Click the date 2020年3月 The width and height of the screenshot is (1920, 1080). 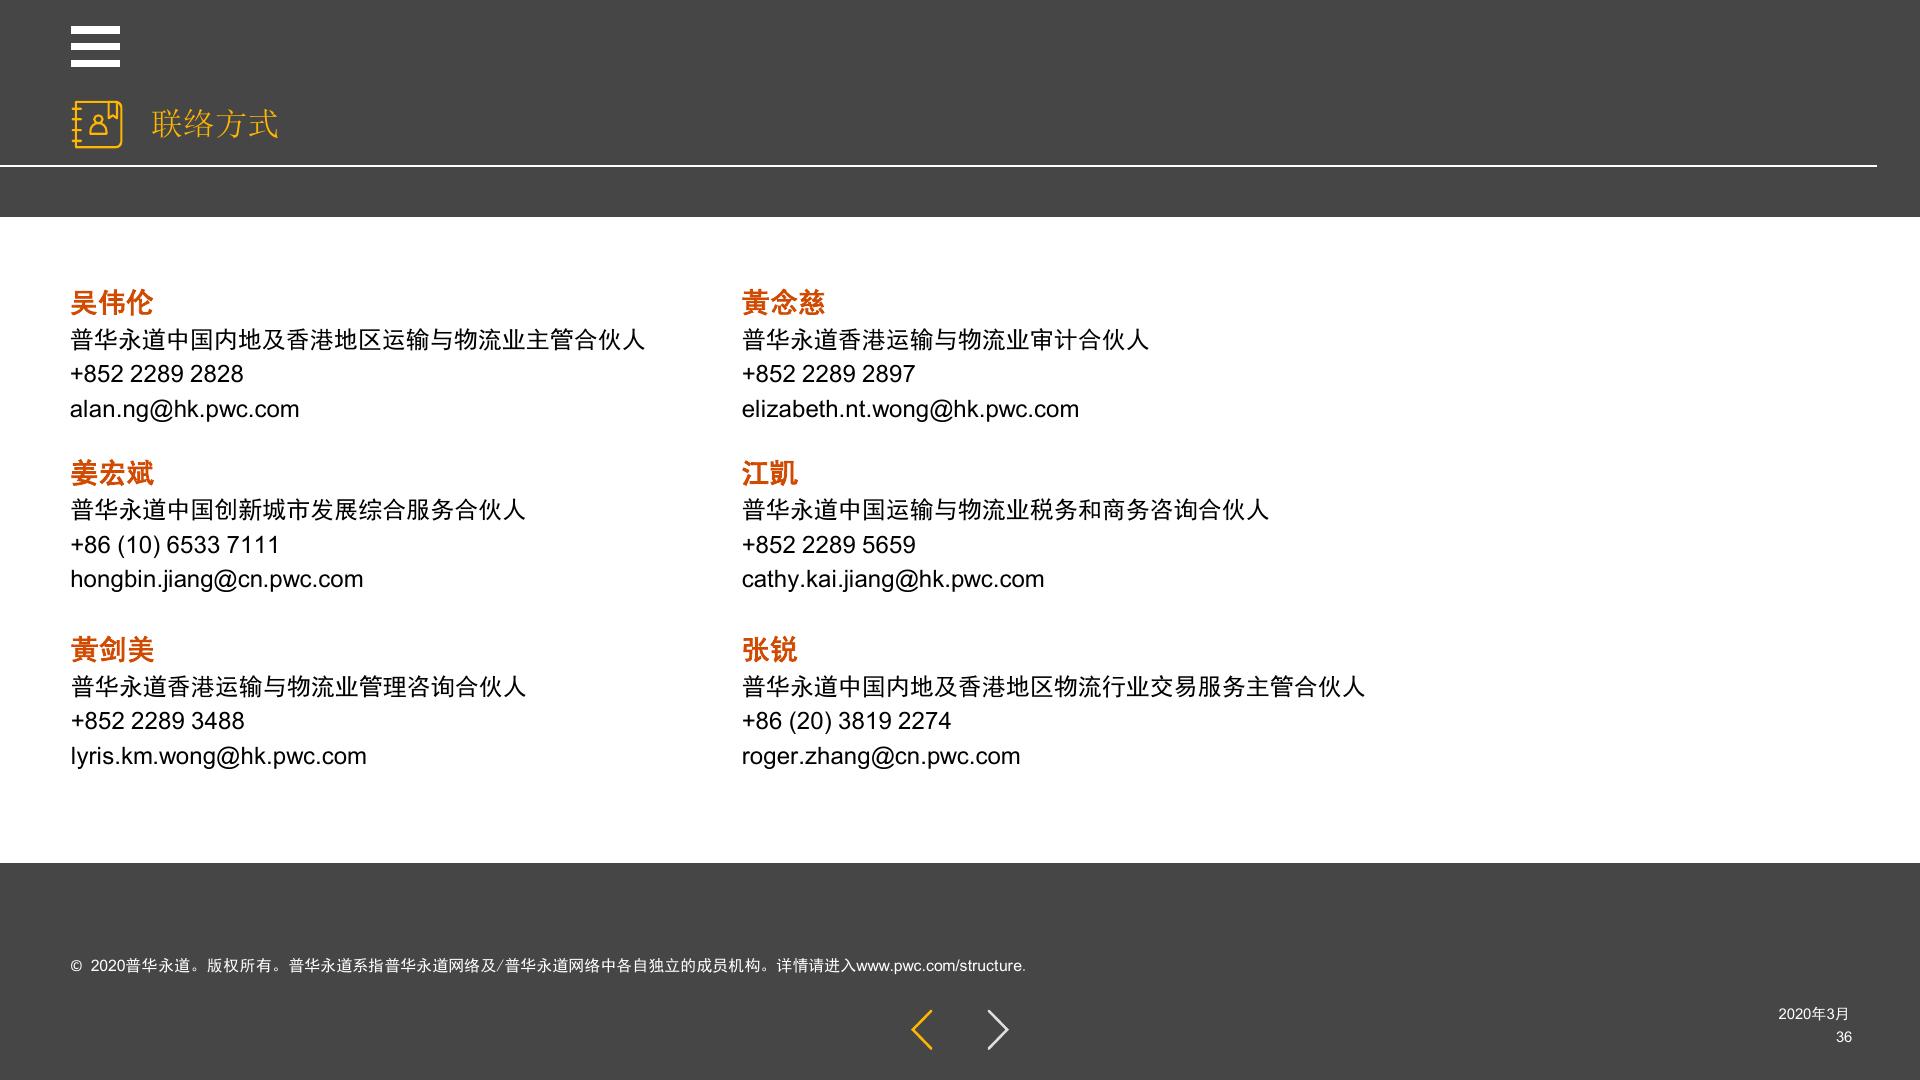pos(1814,1014)
